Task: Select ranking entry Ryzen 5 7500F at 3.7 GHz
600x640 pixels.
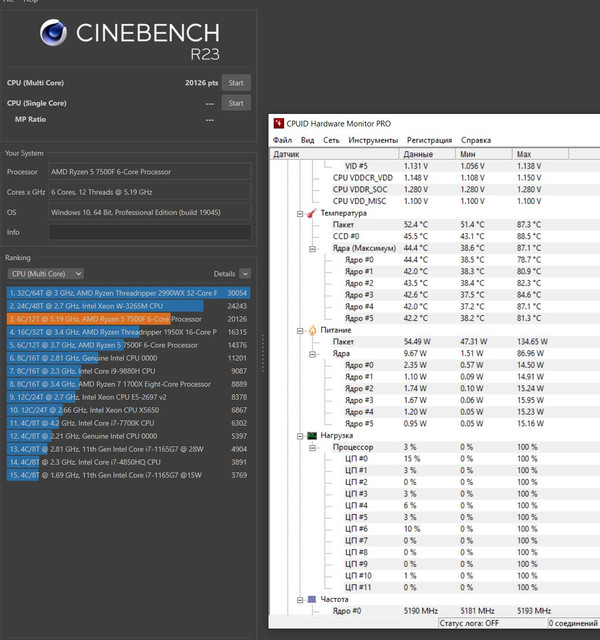Action: click(x=129, y=345)
